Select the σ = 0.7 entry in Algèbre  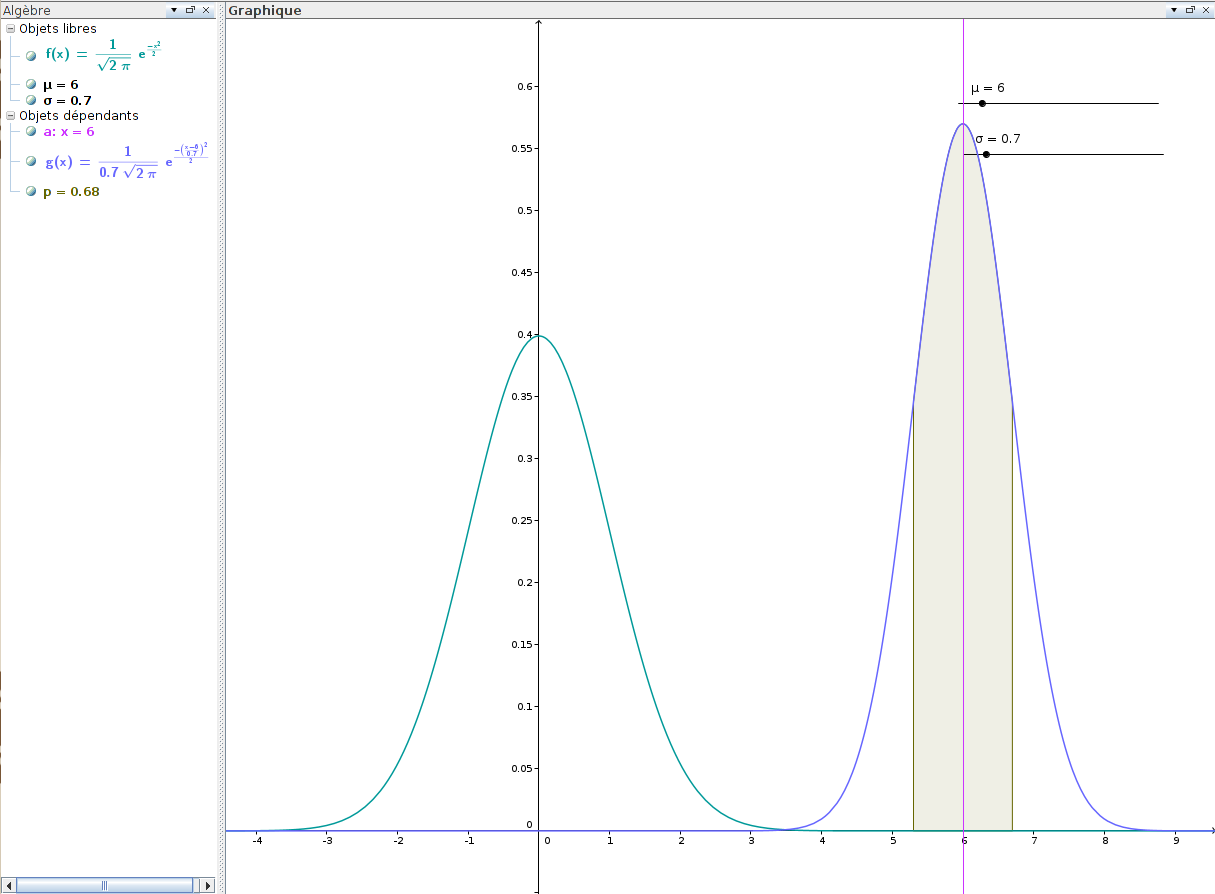[67, 100]
